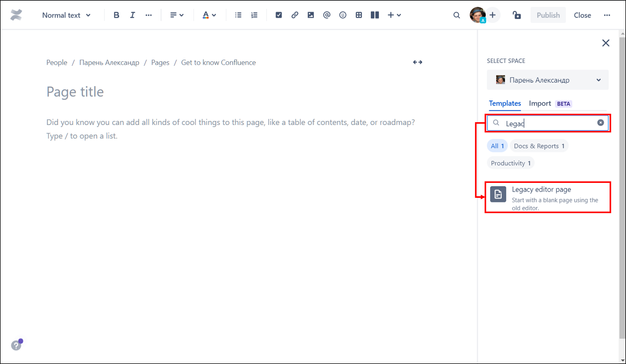The height and width of the screenshot is (364, 626).
Task: Switch to the Import tab
Action: (x=540, y=103)
